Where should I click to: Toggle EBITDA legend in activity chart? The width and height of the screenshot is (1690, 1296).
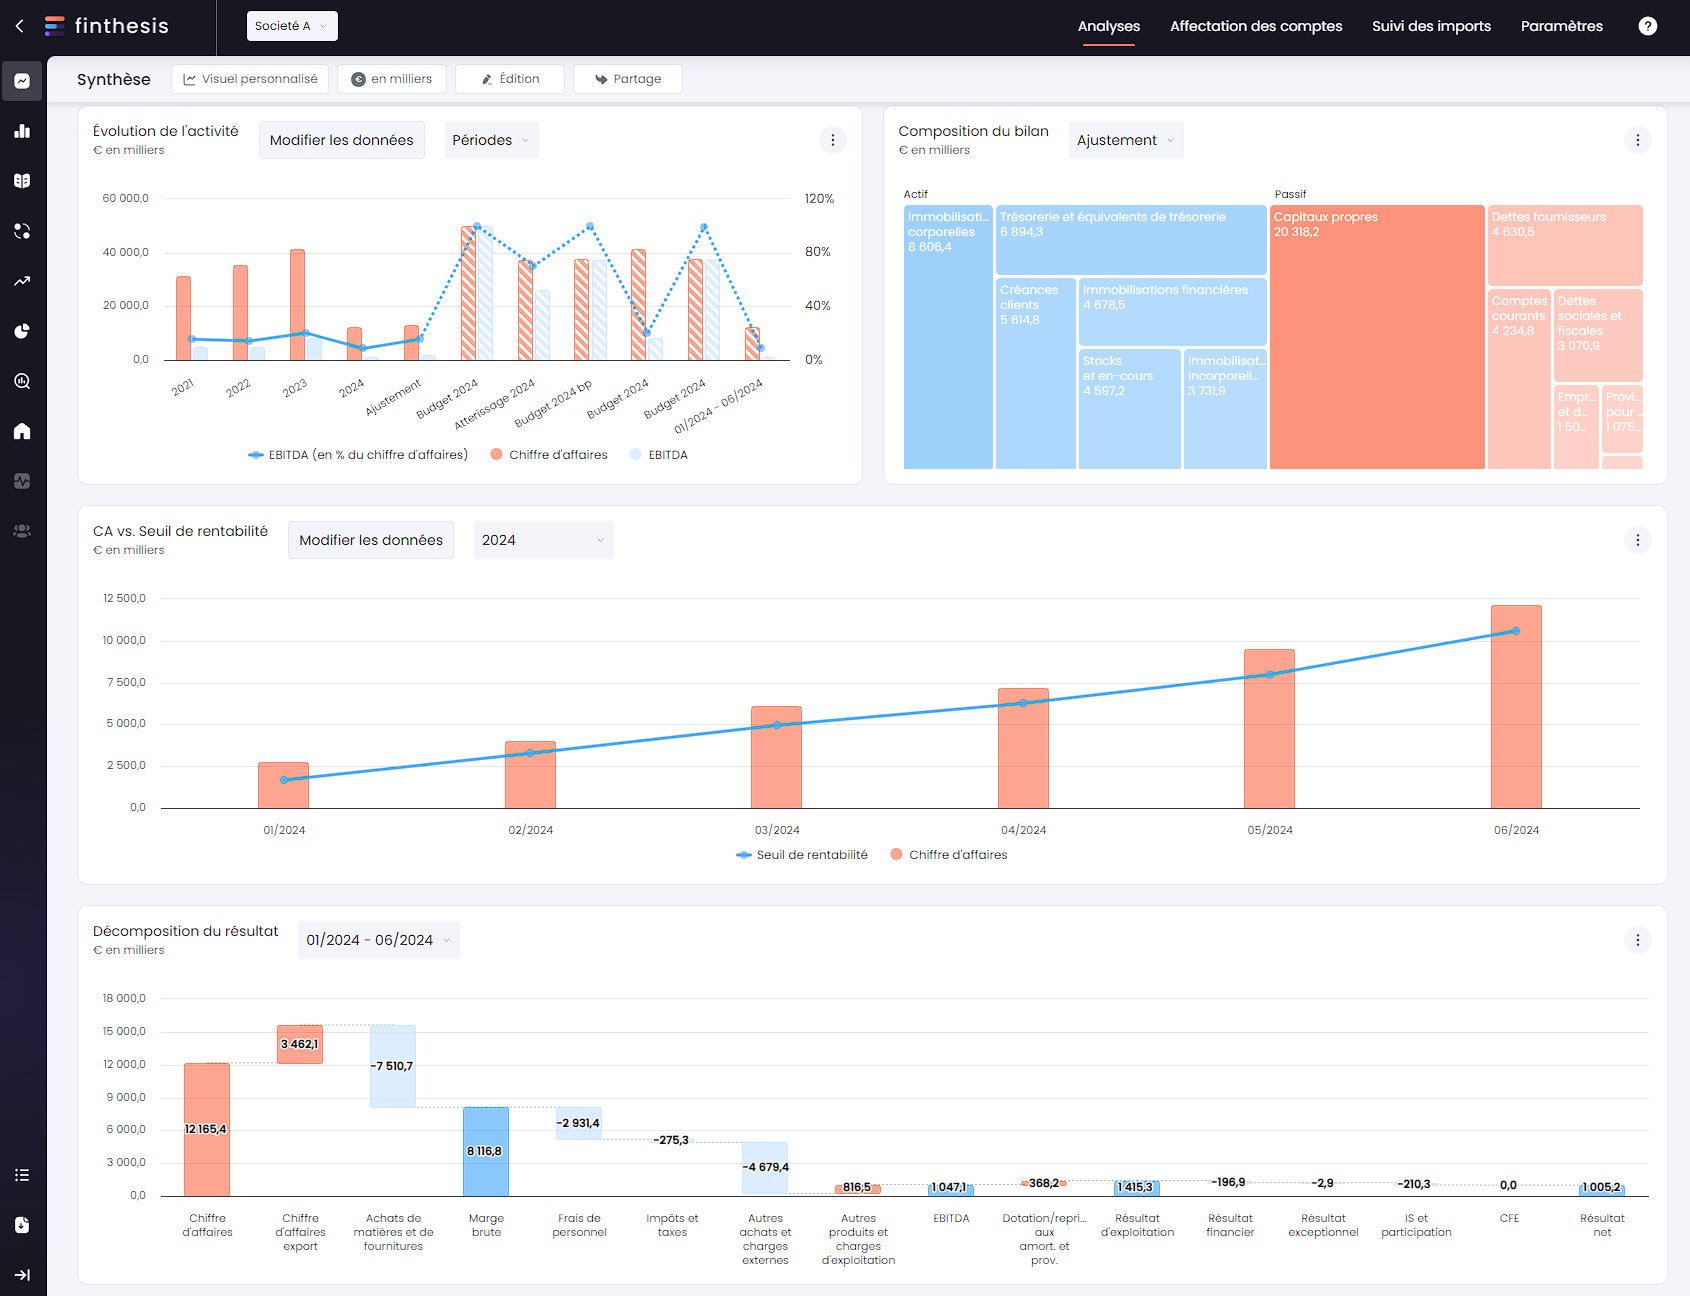click(x=659, y=455)
